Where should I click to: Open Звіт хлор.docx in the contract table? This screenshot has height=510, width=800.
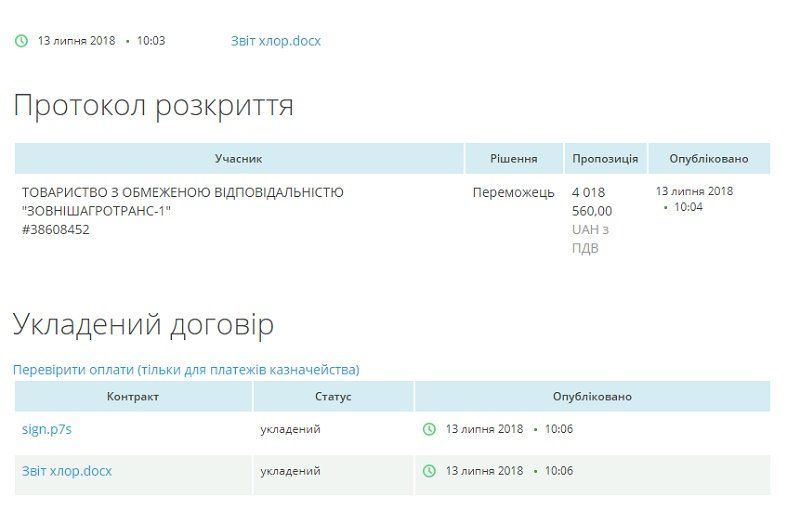66,471
